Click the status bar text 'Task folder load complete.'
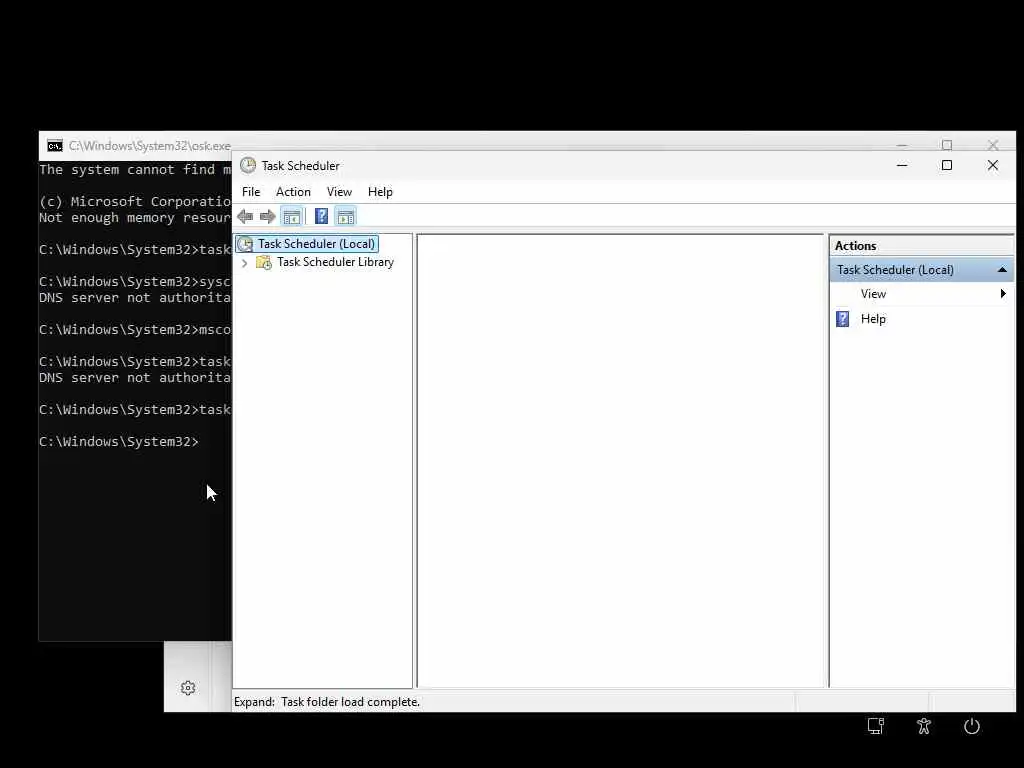This screenshot has width=1024, height=768. [x=351, y=702]
